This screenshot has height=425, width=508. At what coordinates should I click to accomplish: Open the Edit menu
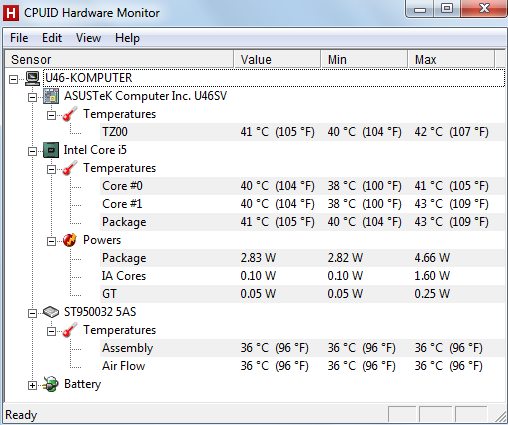click(52, 38)
